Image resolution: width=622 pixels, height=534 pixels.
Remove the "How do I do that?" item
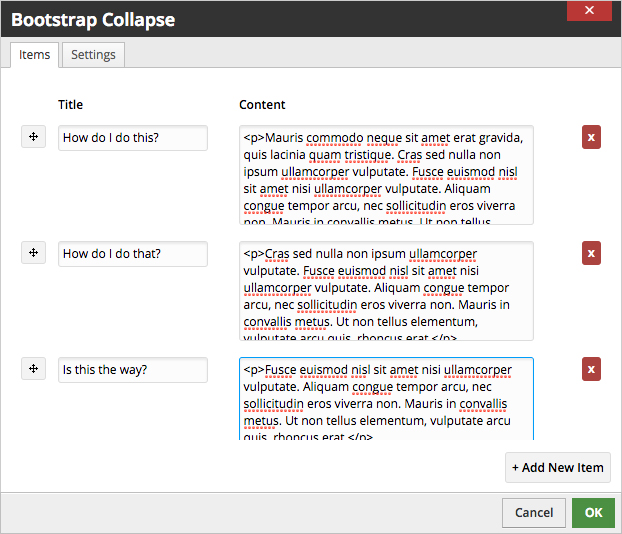pyautogui.click(x=591, y=254)
